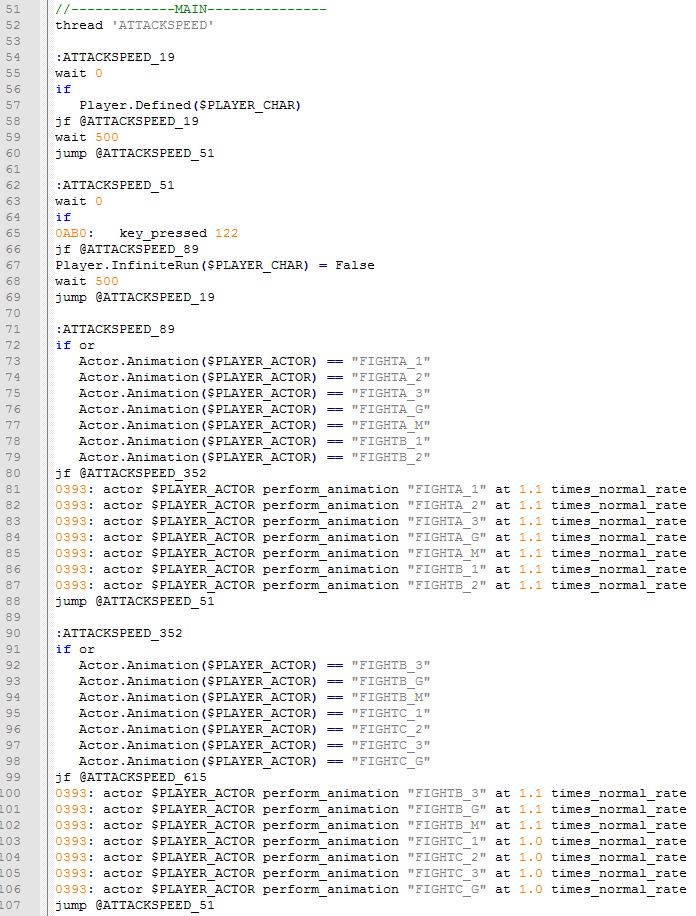Image resolution: width=696 pixels, height=916 pixels.
Task: Click 0393 perform_animation "FIGHTC_1" line
Action: tap(371, 841)
